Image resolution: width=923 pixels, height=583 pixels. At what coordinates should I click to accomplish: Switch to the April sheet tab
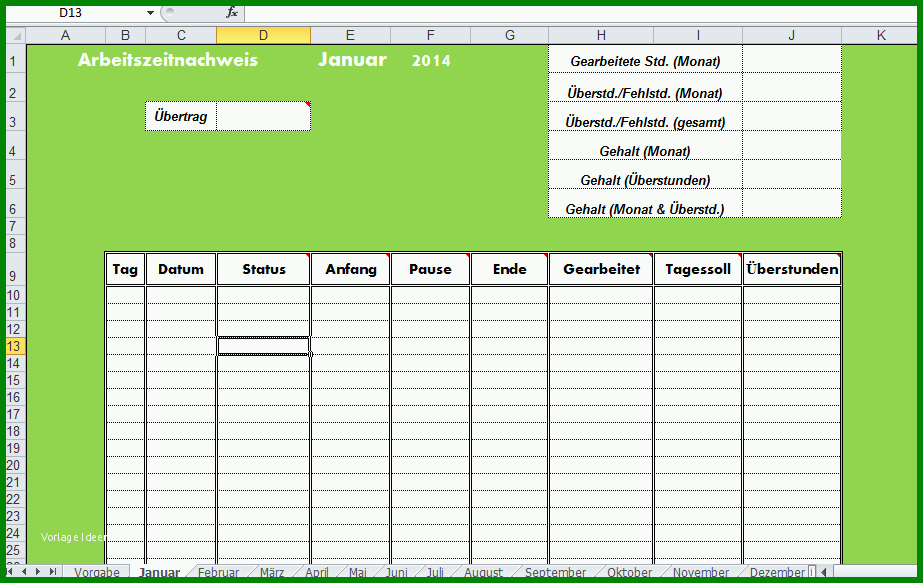click(317, 572)
